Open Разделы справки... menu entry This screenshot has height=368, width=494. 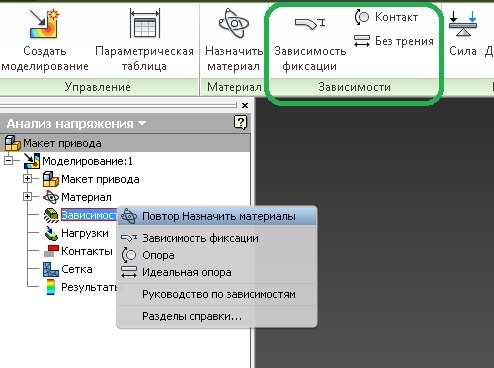click(217, 316)
